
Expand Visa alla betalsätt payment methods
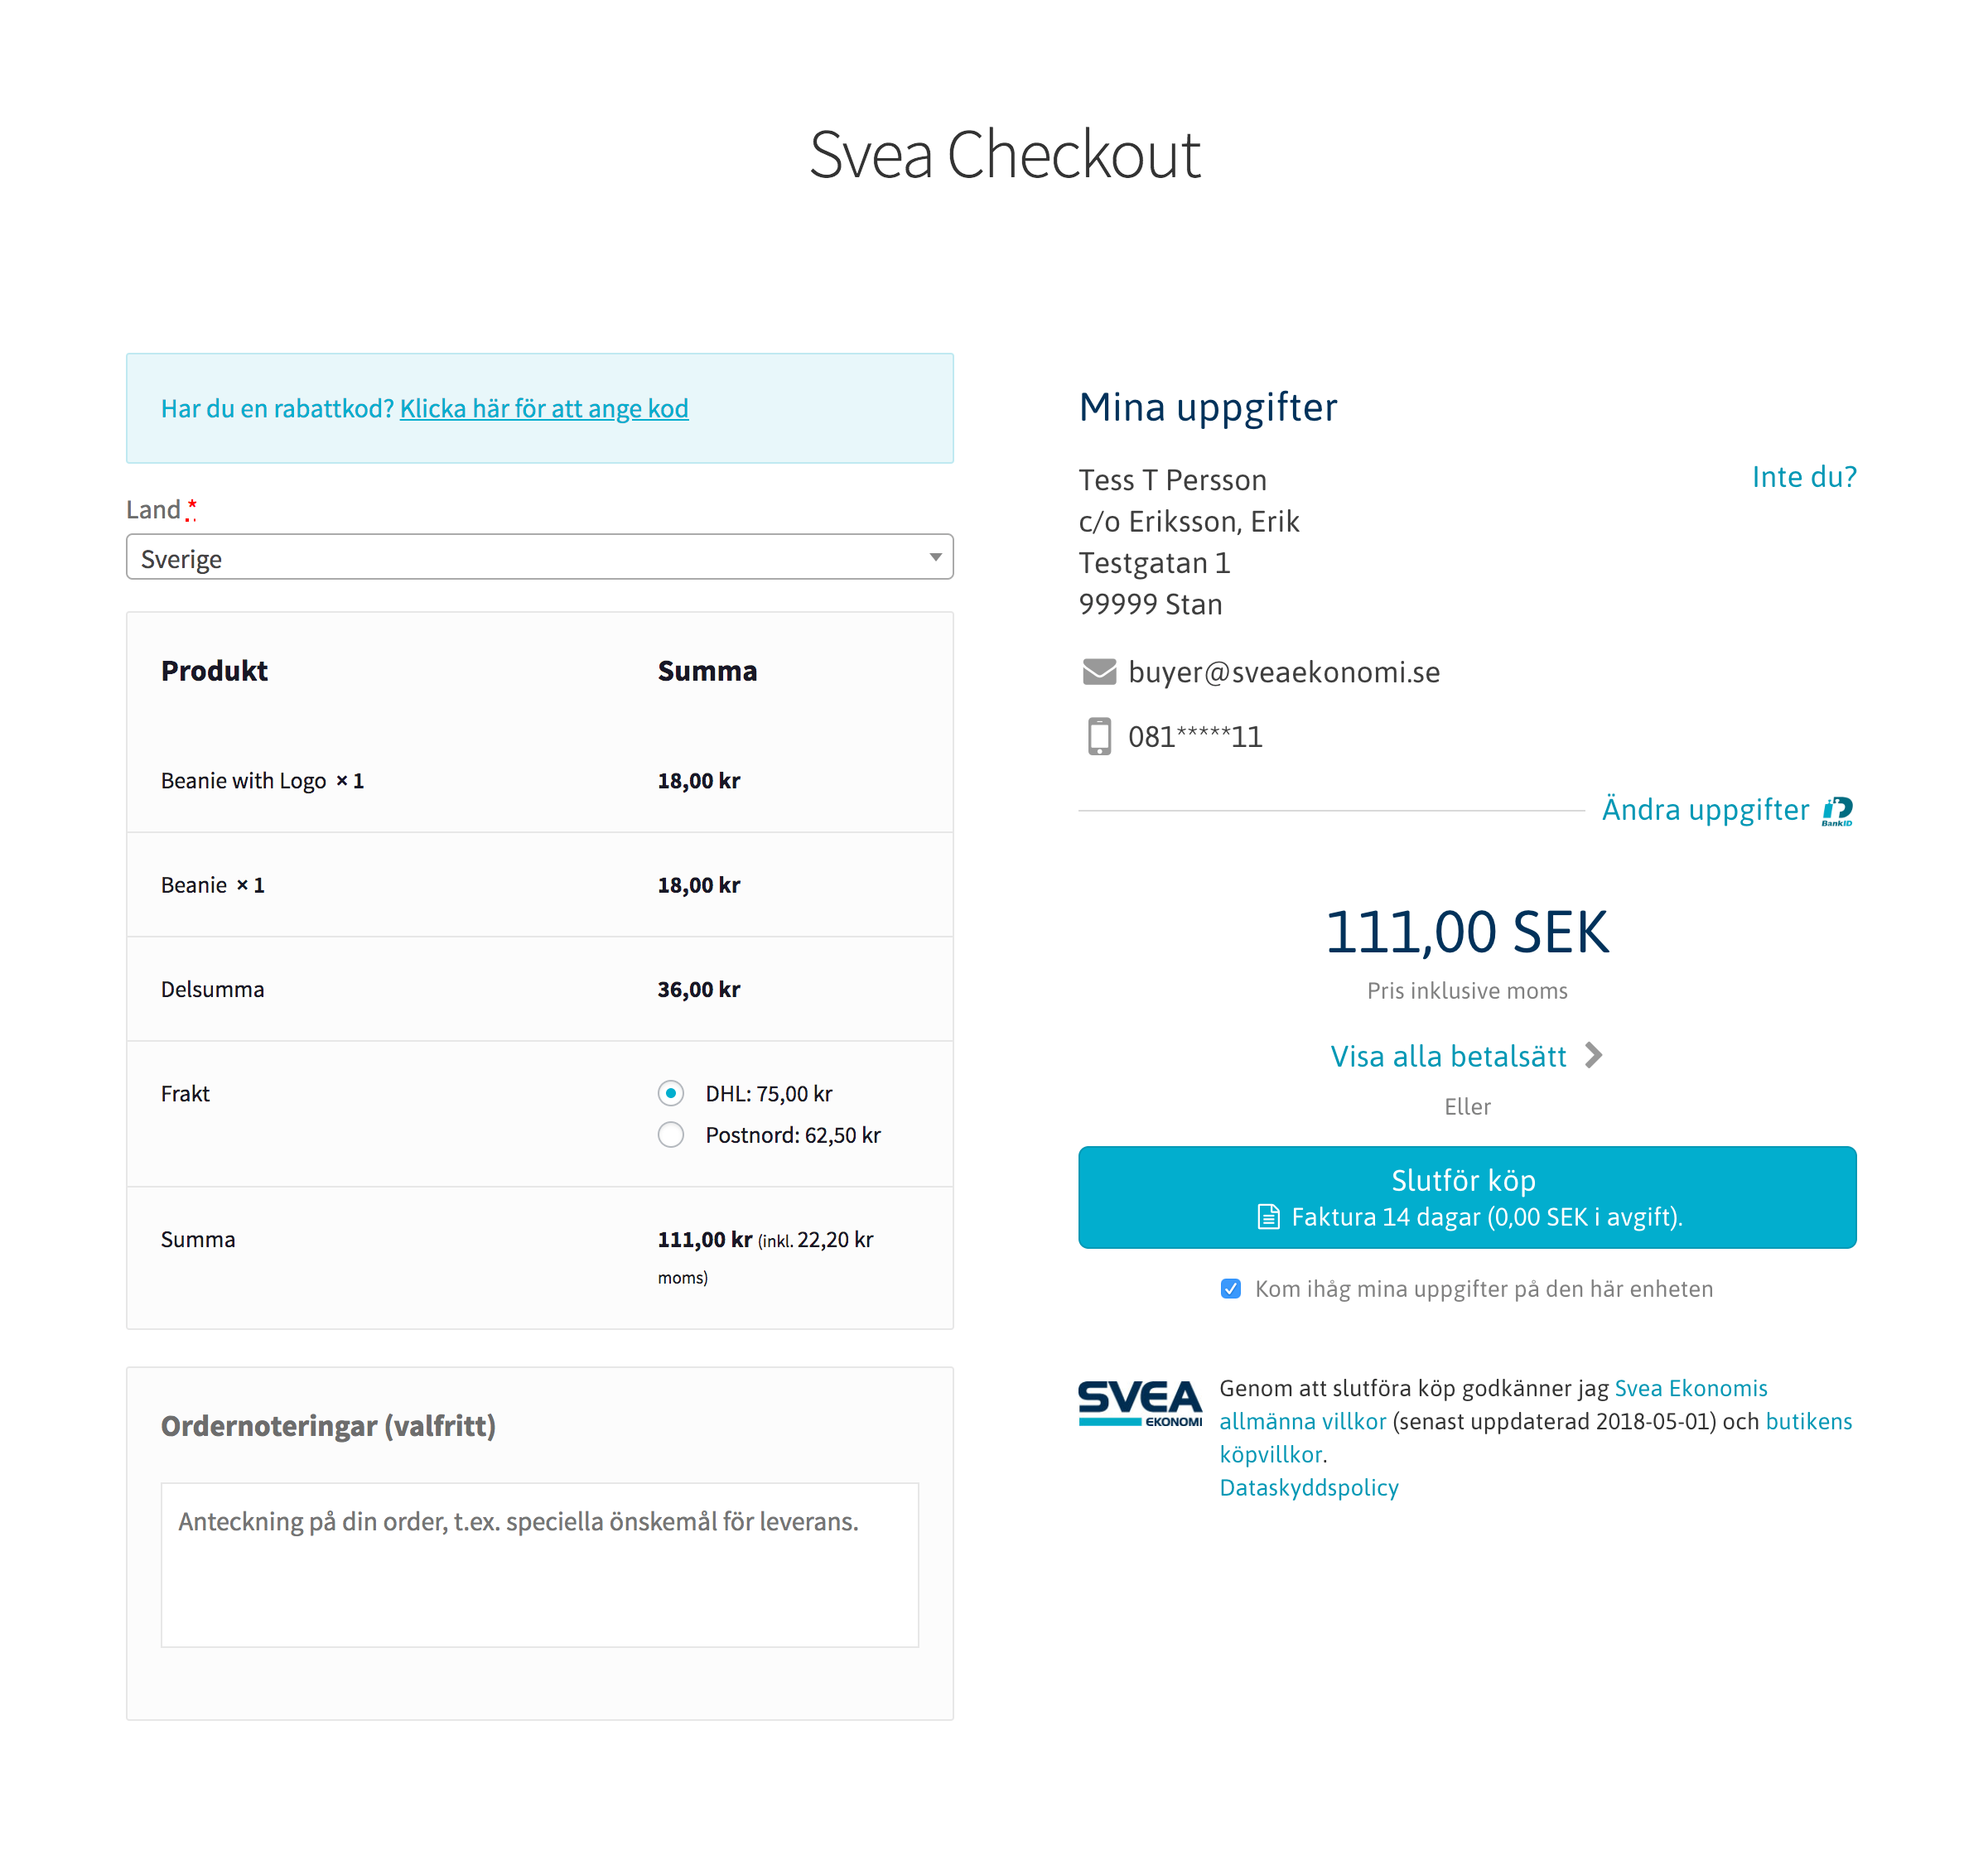tap(1448, 1056)
